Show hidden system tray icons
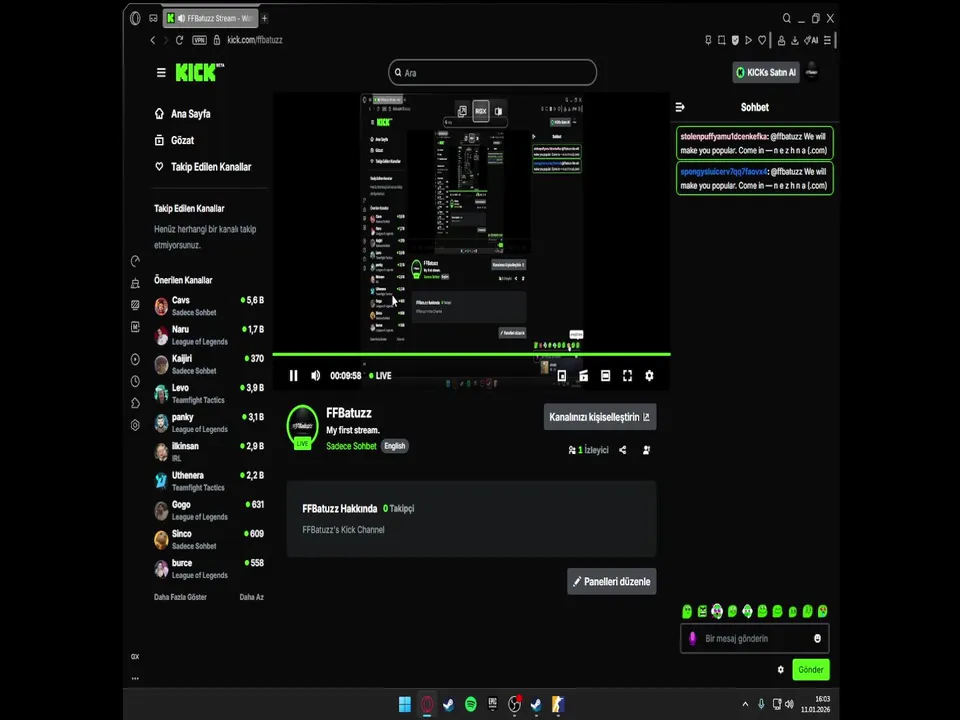 pyautogui.click(x=745, y=704)
